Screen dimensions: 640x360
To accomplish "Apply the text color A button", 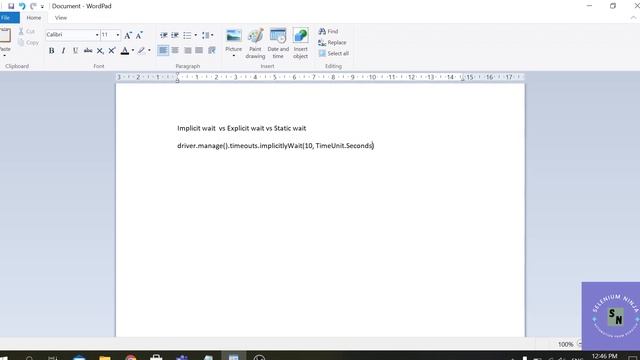I will [125, 51].
